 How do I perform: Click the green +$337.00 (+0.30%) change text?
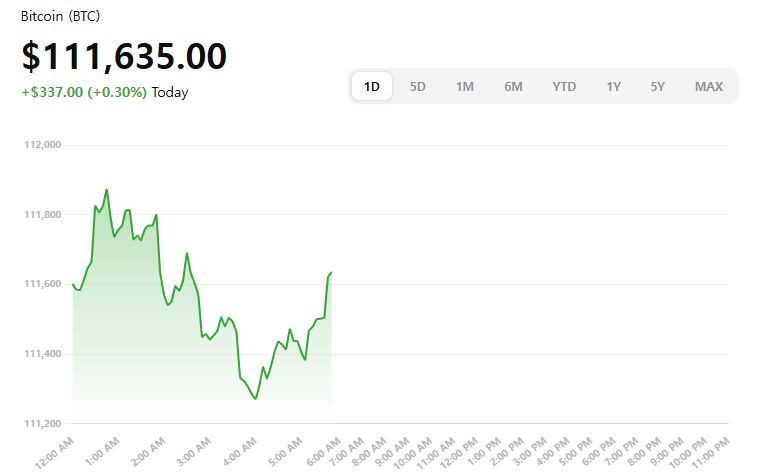tap(84, 92)
